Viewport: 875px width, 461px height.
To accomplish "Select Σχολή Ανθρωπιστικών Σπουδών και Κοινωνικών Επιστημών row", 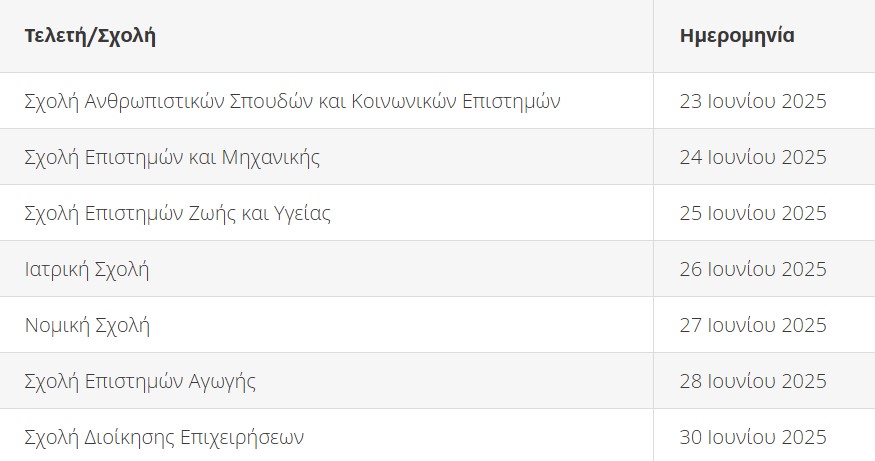I will coord(438,101).
